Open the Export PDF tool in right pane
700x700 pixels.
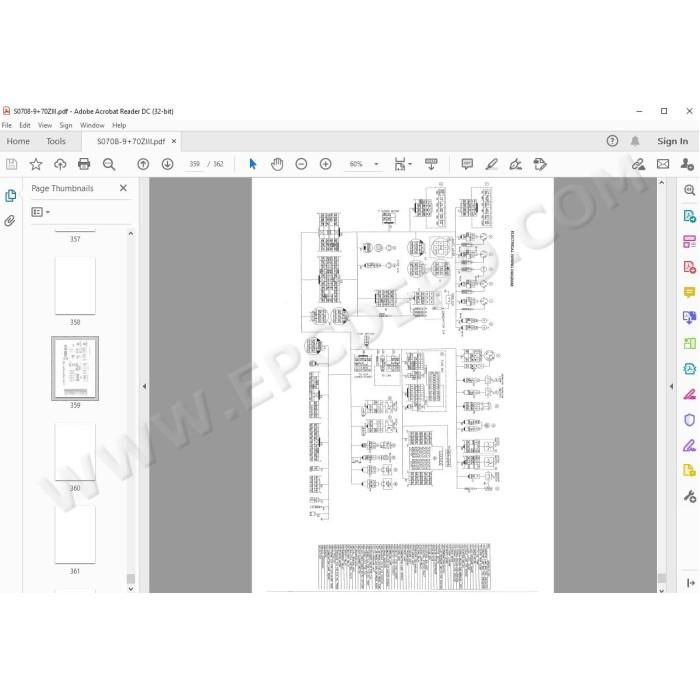tap(689, 217)
